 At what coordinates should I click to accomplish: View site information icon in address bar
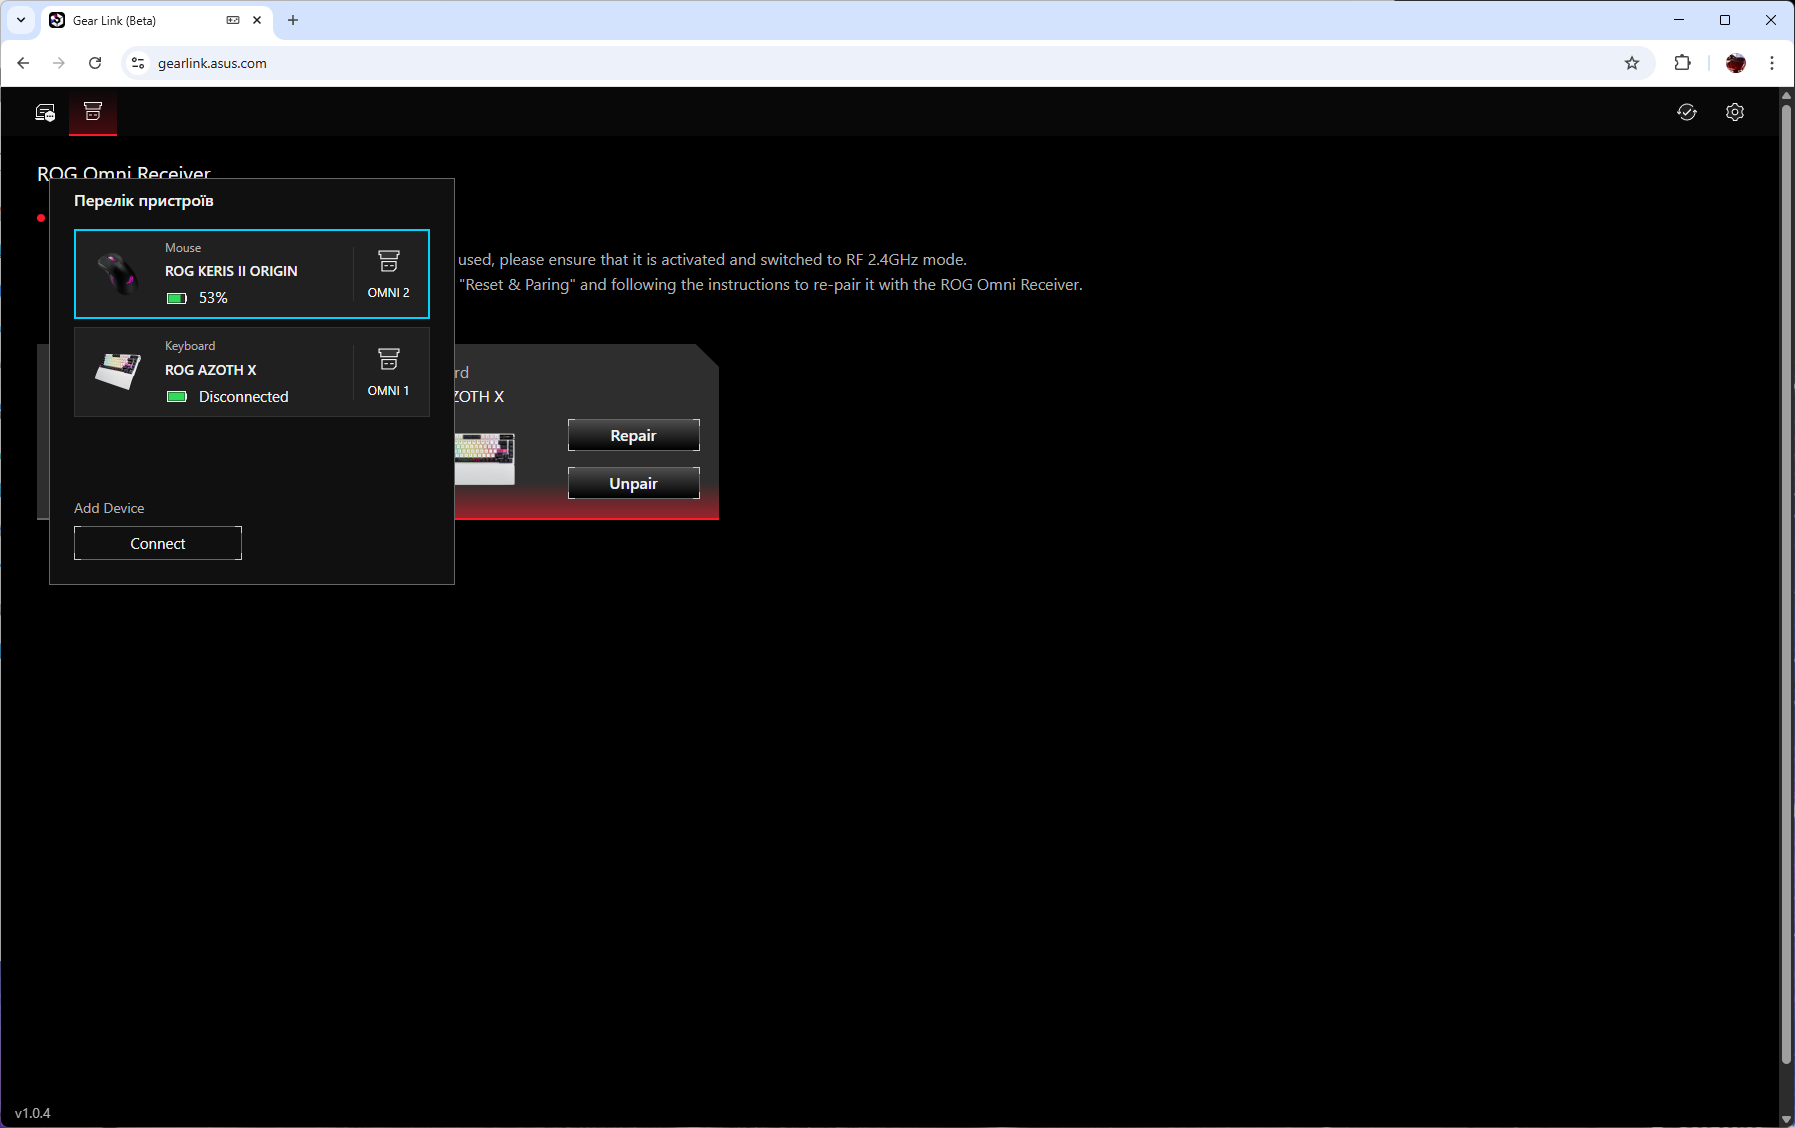(138, 63)
